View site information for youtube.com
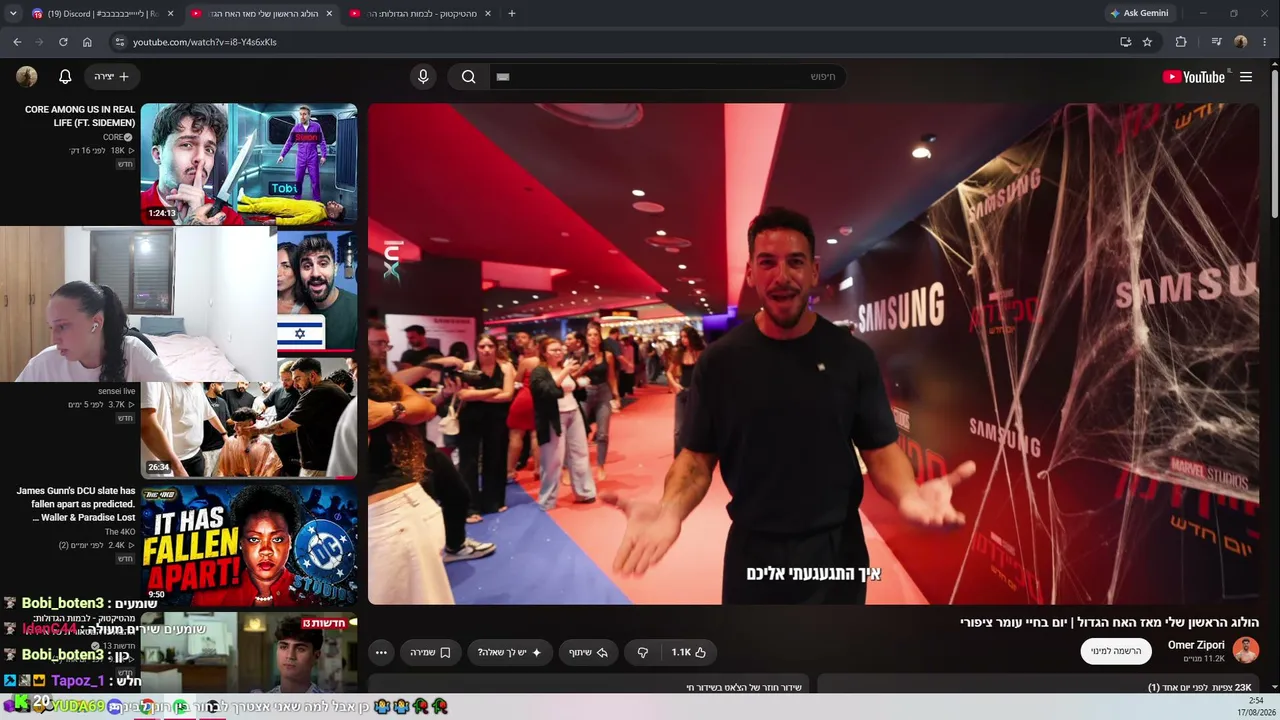This screenshot has height=720, width=1280. [120, 42]
